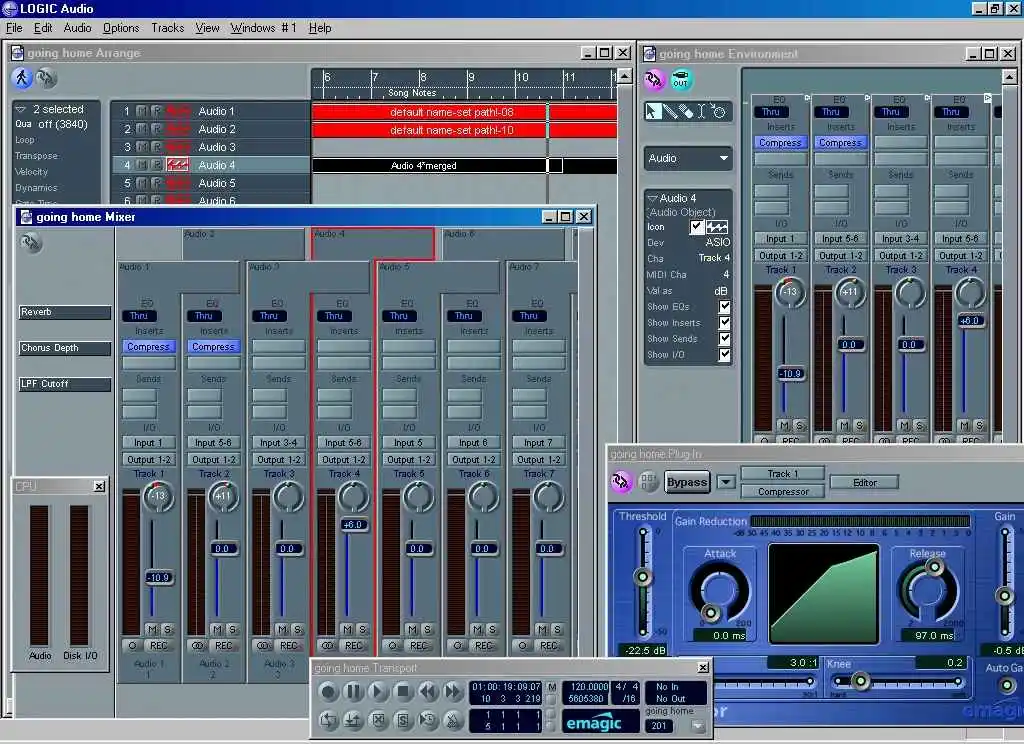Click the waveform icon in Audio 4 parameters
The width and height of the screenshot is (1024, 744).
tap(716, 227)
